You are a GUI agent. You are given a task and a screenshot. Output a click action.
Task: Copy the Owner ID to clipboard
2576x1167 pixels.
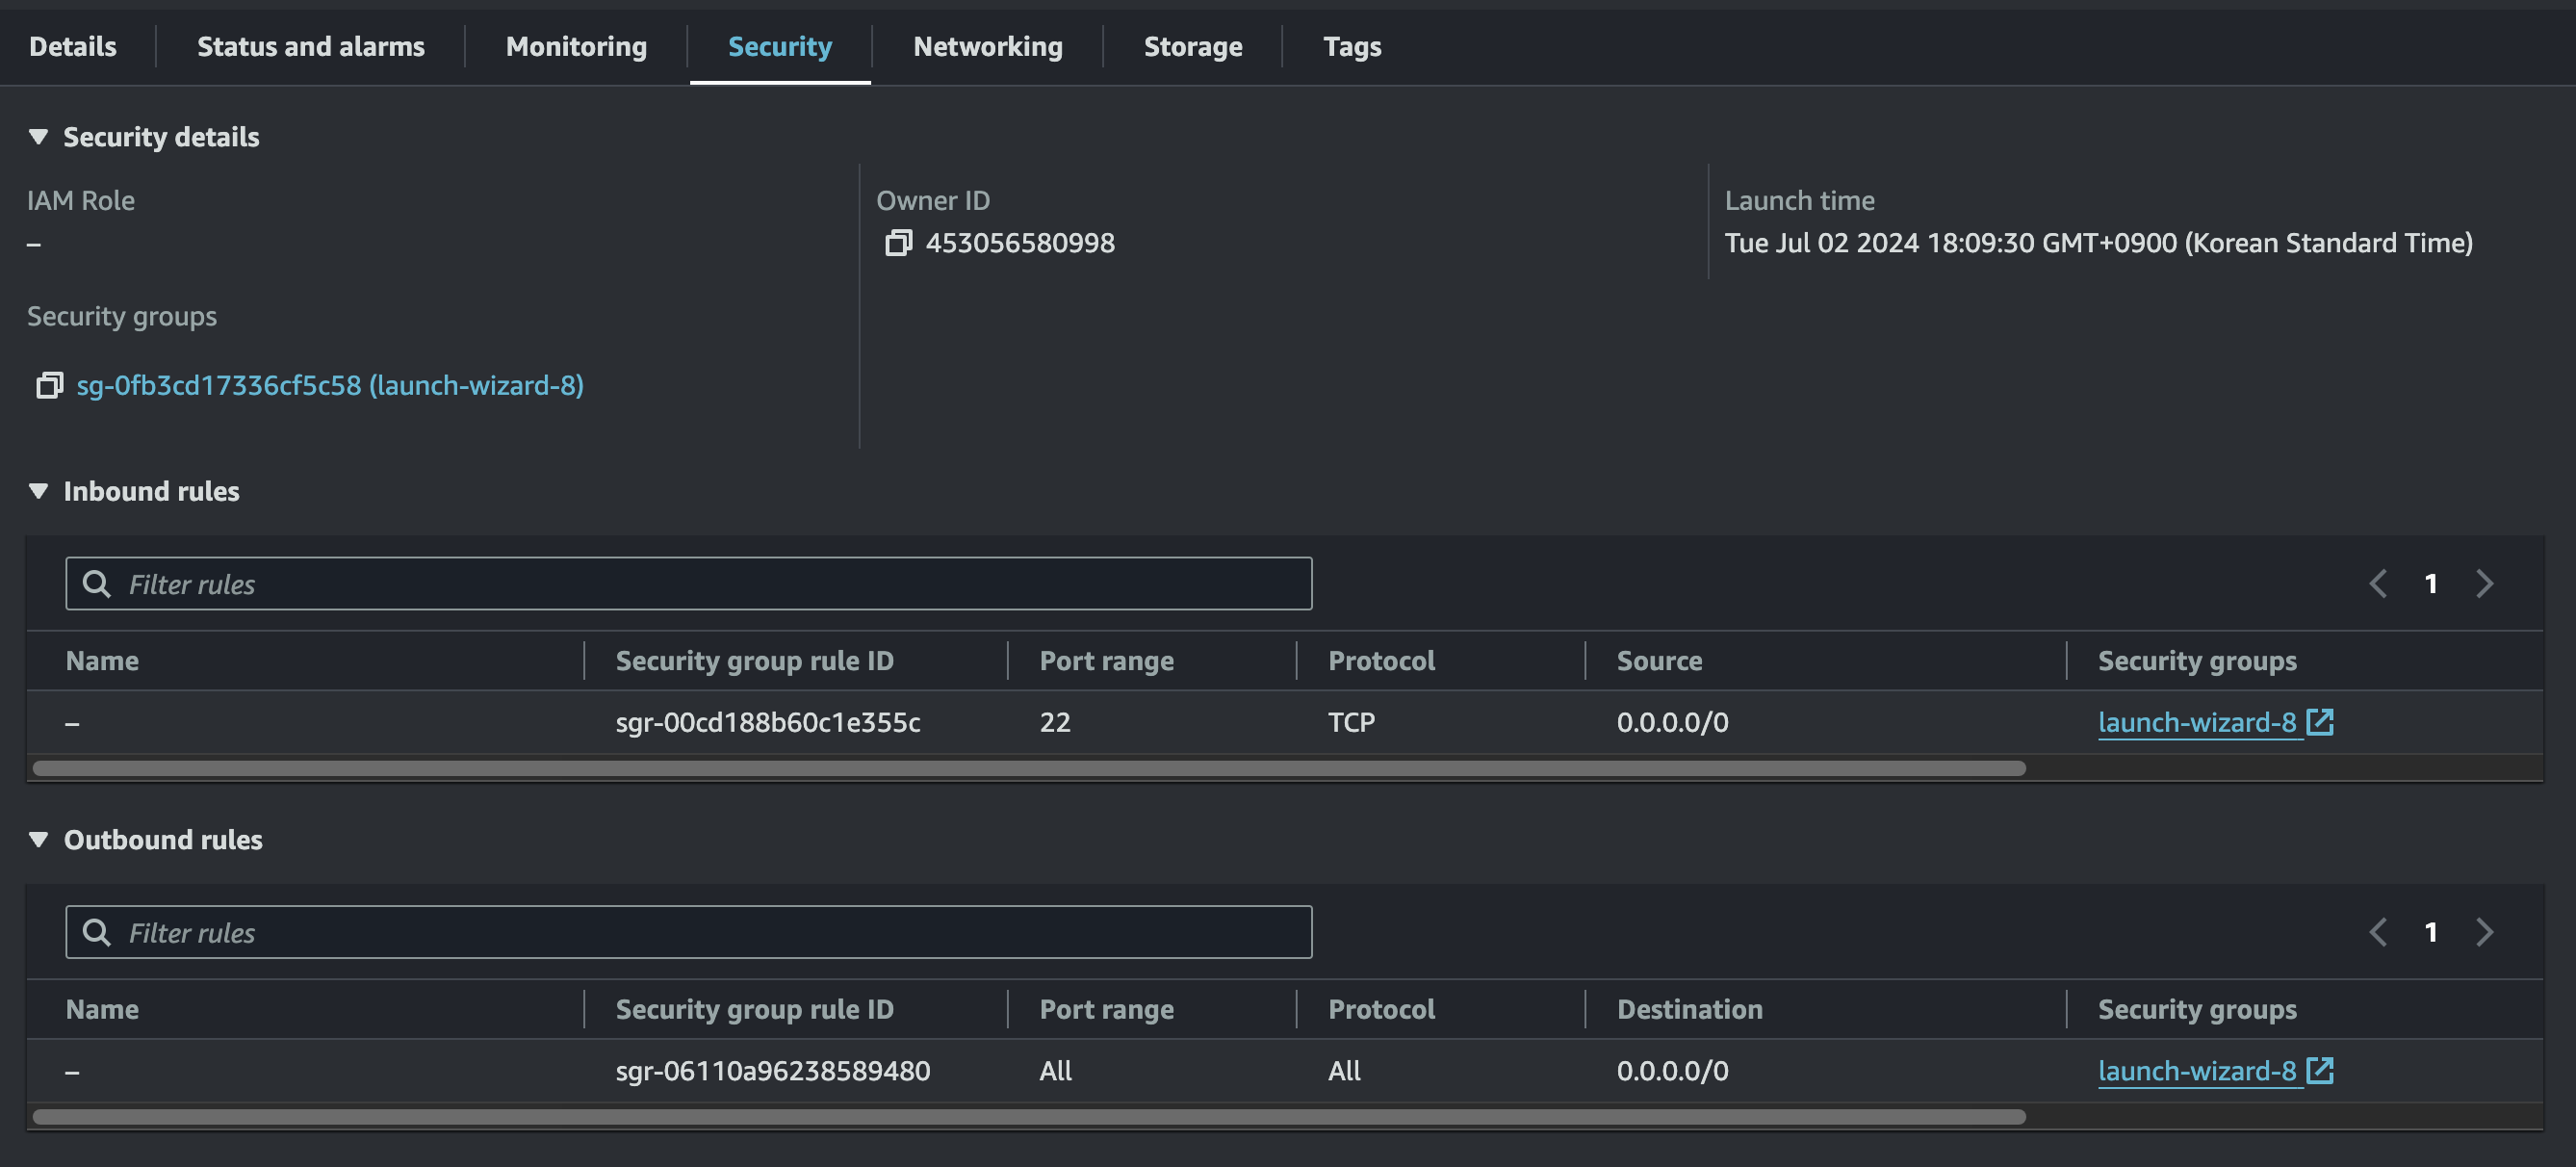(901, 243)
